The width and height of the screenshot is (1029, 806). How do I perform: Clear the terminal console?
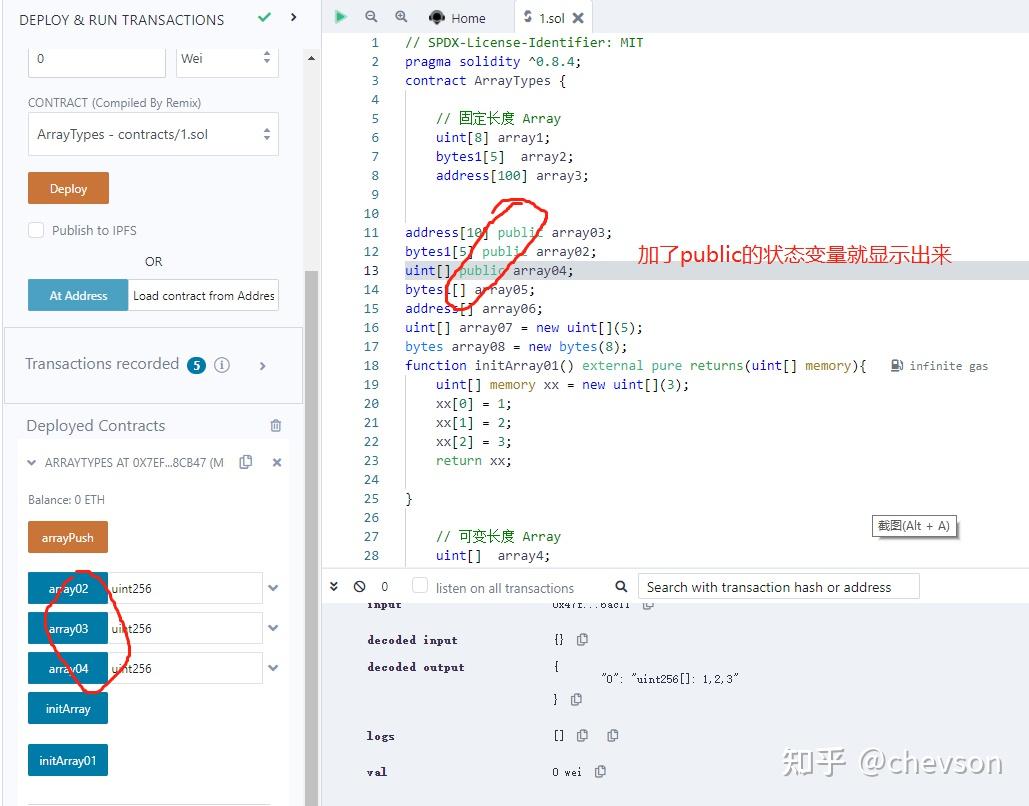359,586
